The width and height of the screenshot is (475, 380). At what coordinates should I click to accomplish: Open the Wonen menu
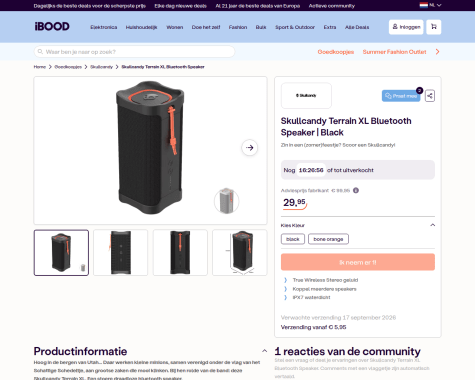click(175, 27)
